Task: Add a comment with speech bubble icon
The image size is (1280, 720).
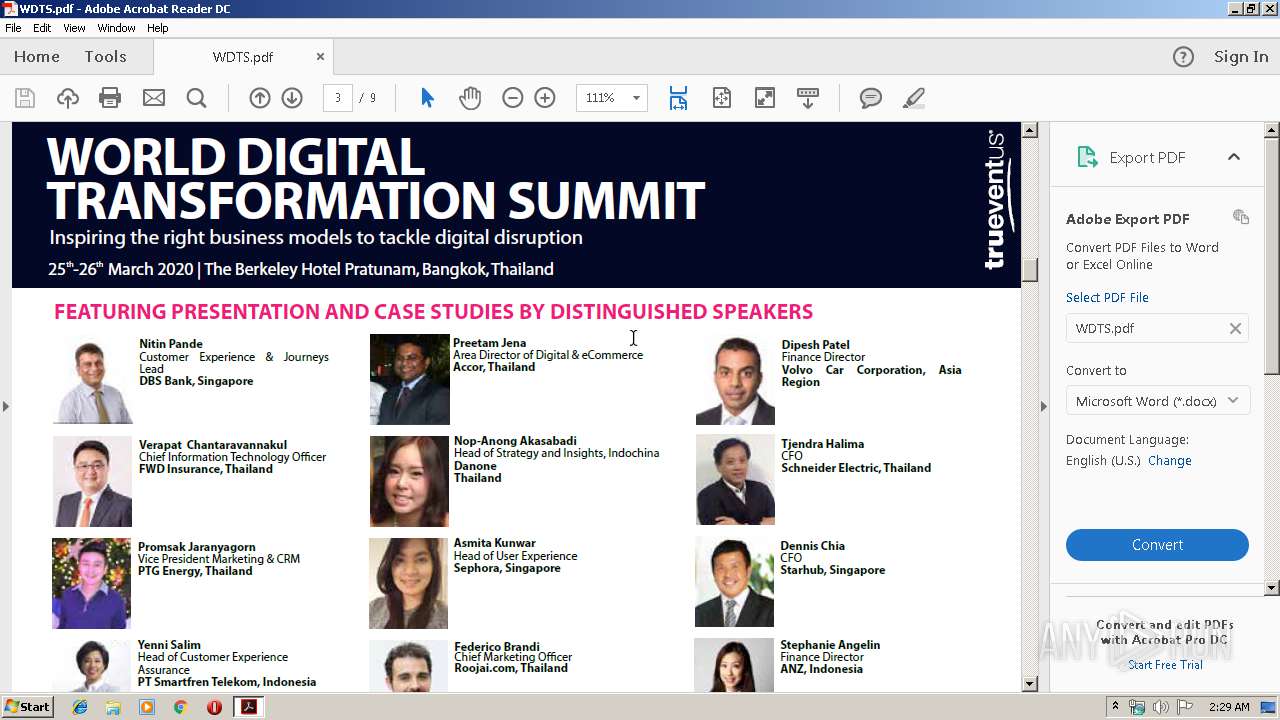Action: [x=871, y=98]
